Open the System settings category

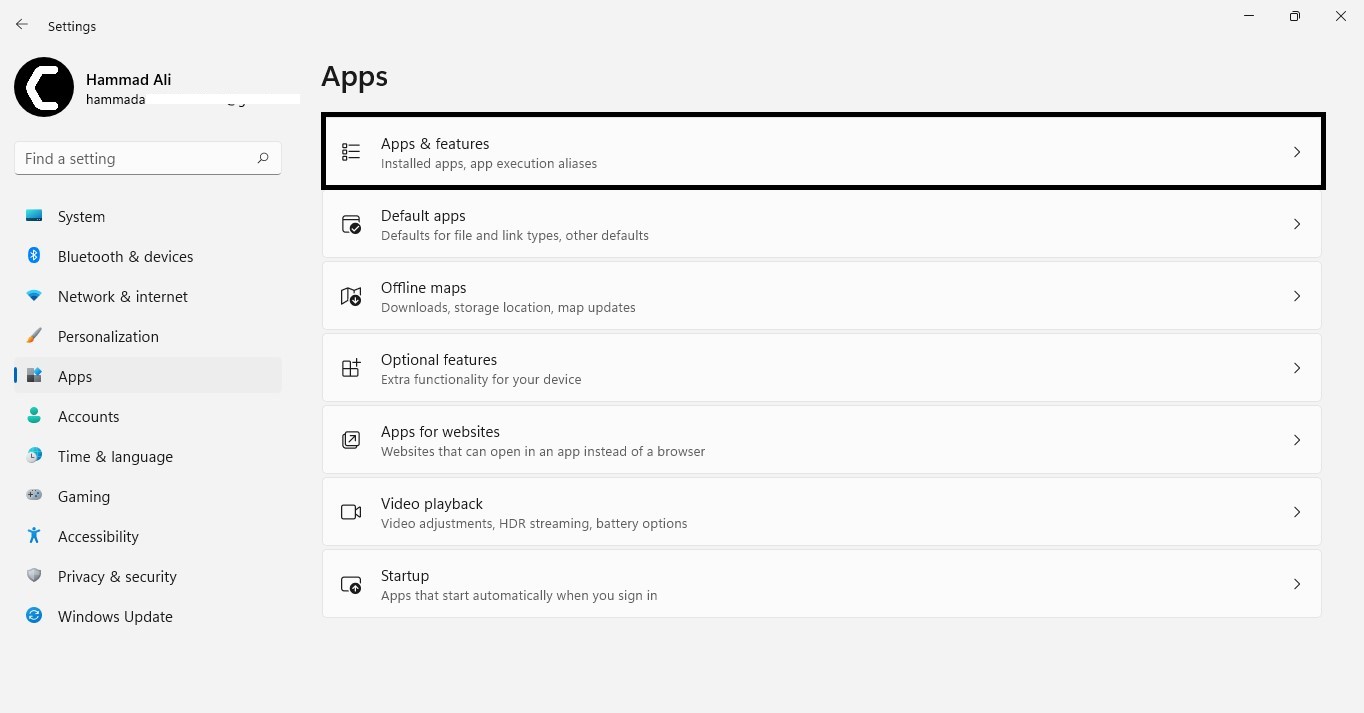[x=81, y=216]
